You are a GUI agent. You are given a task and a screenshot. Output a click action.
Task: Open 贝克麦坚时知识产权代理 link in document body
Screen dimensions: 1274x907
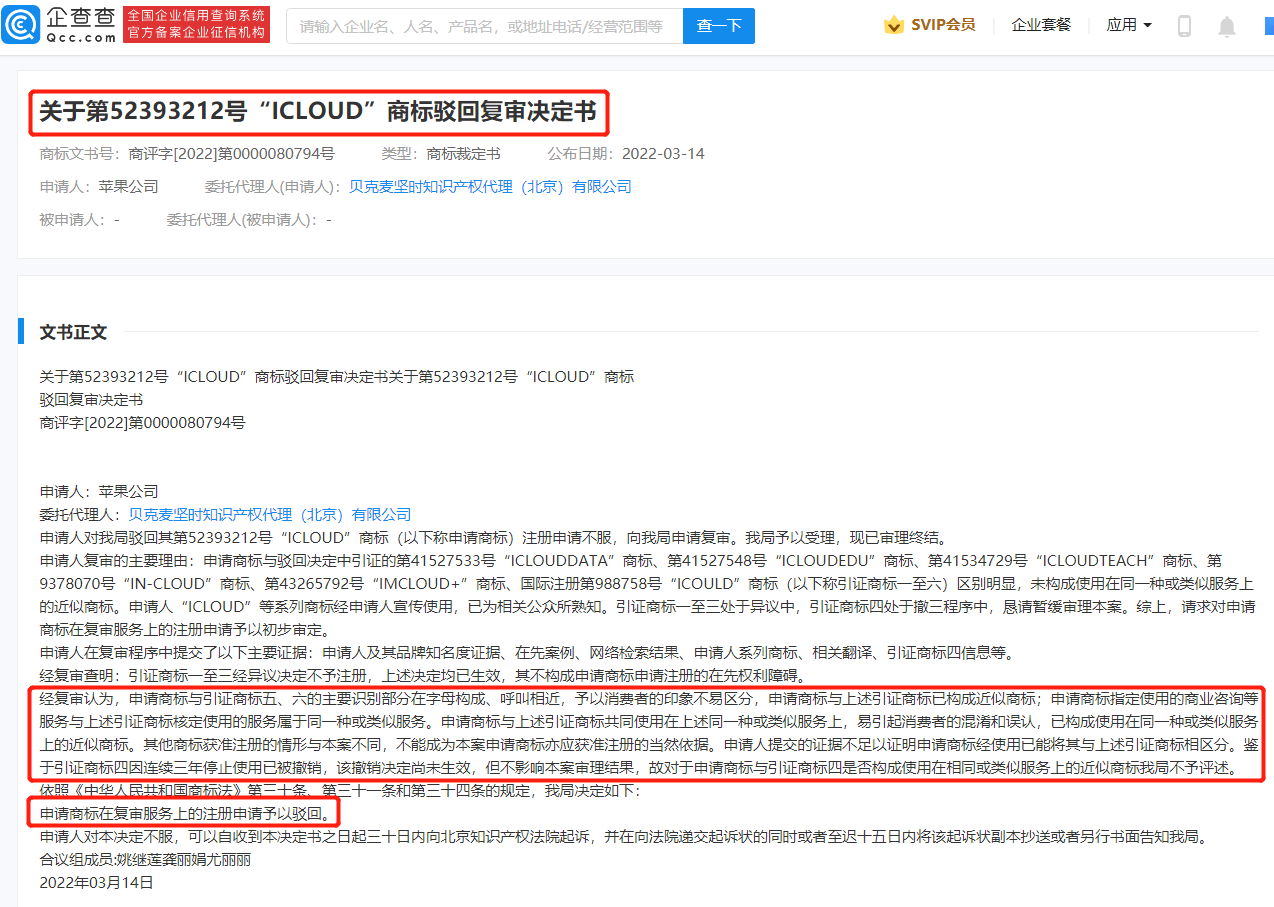[x=270, y=514]
